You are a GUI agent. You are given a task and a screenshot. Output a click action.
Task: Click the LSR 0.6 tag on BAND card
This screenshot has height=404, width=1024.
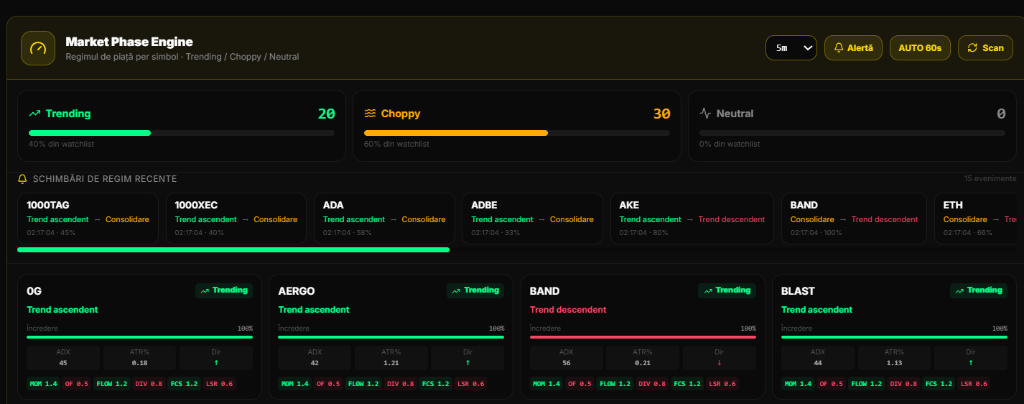click(x=722, y=384)
